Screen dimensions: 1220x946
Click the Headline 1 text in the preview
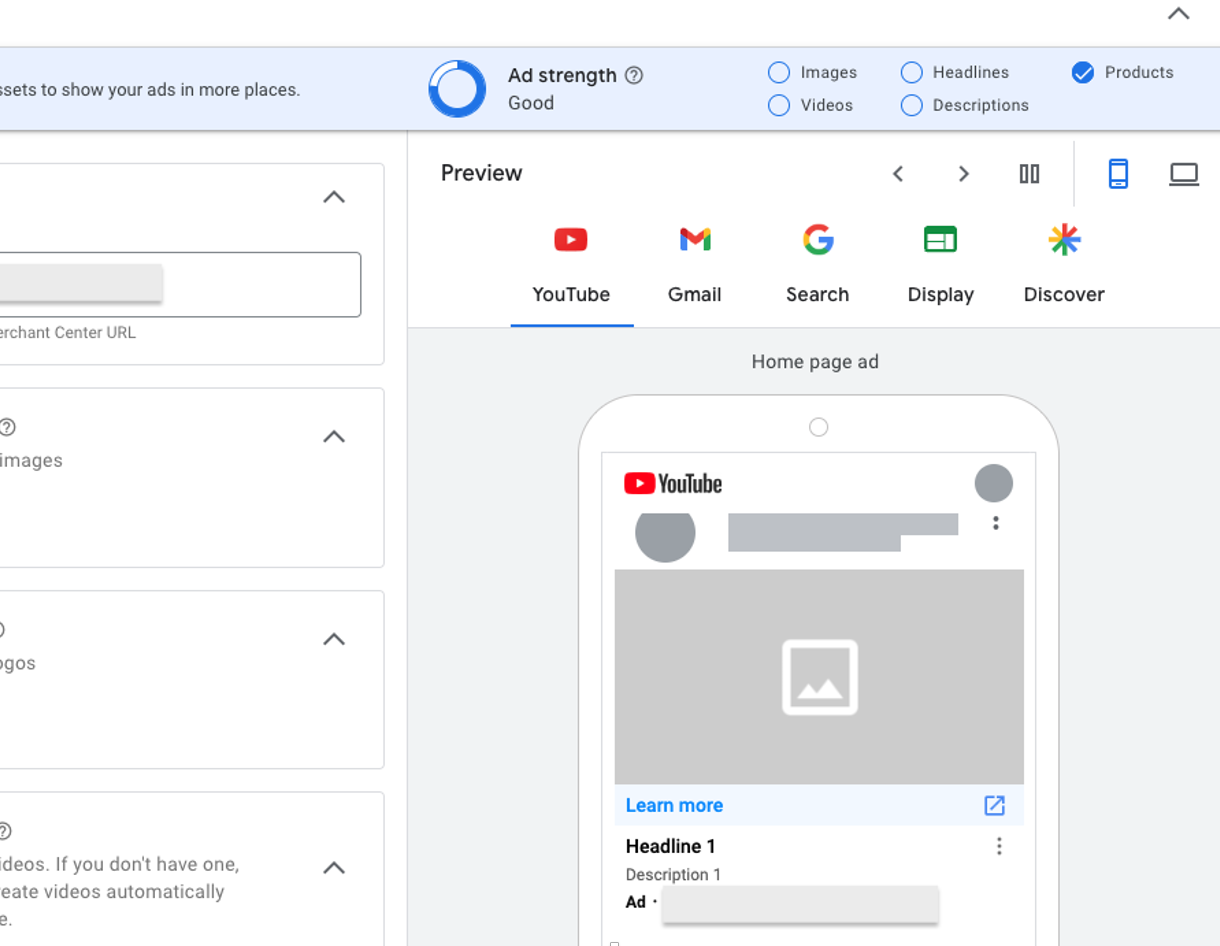coord(671,846)
